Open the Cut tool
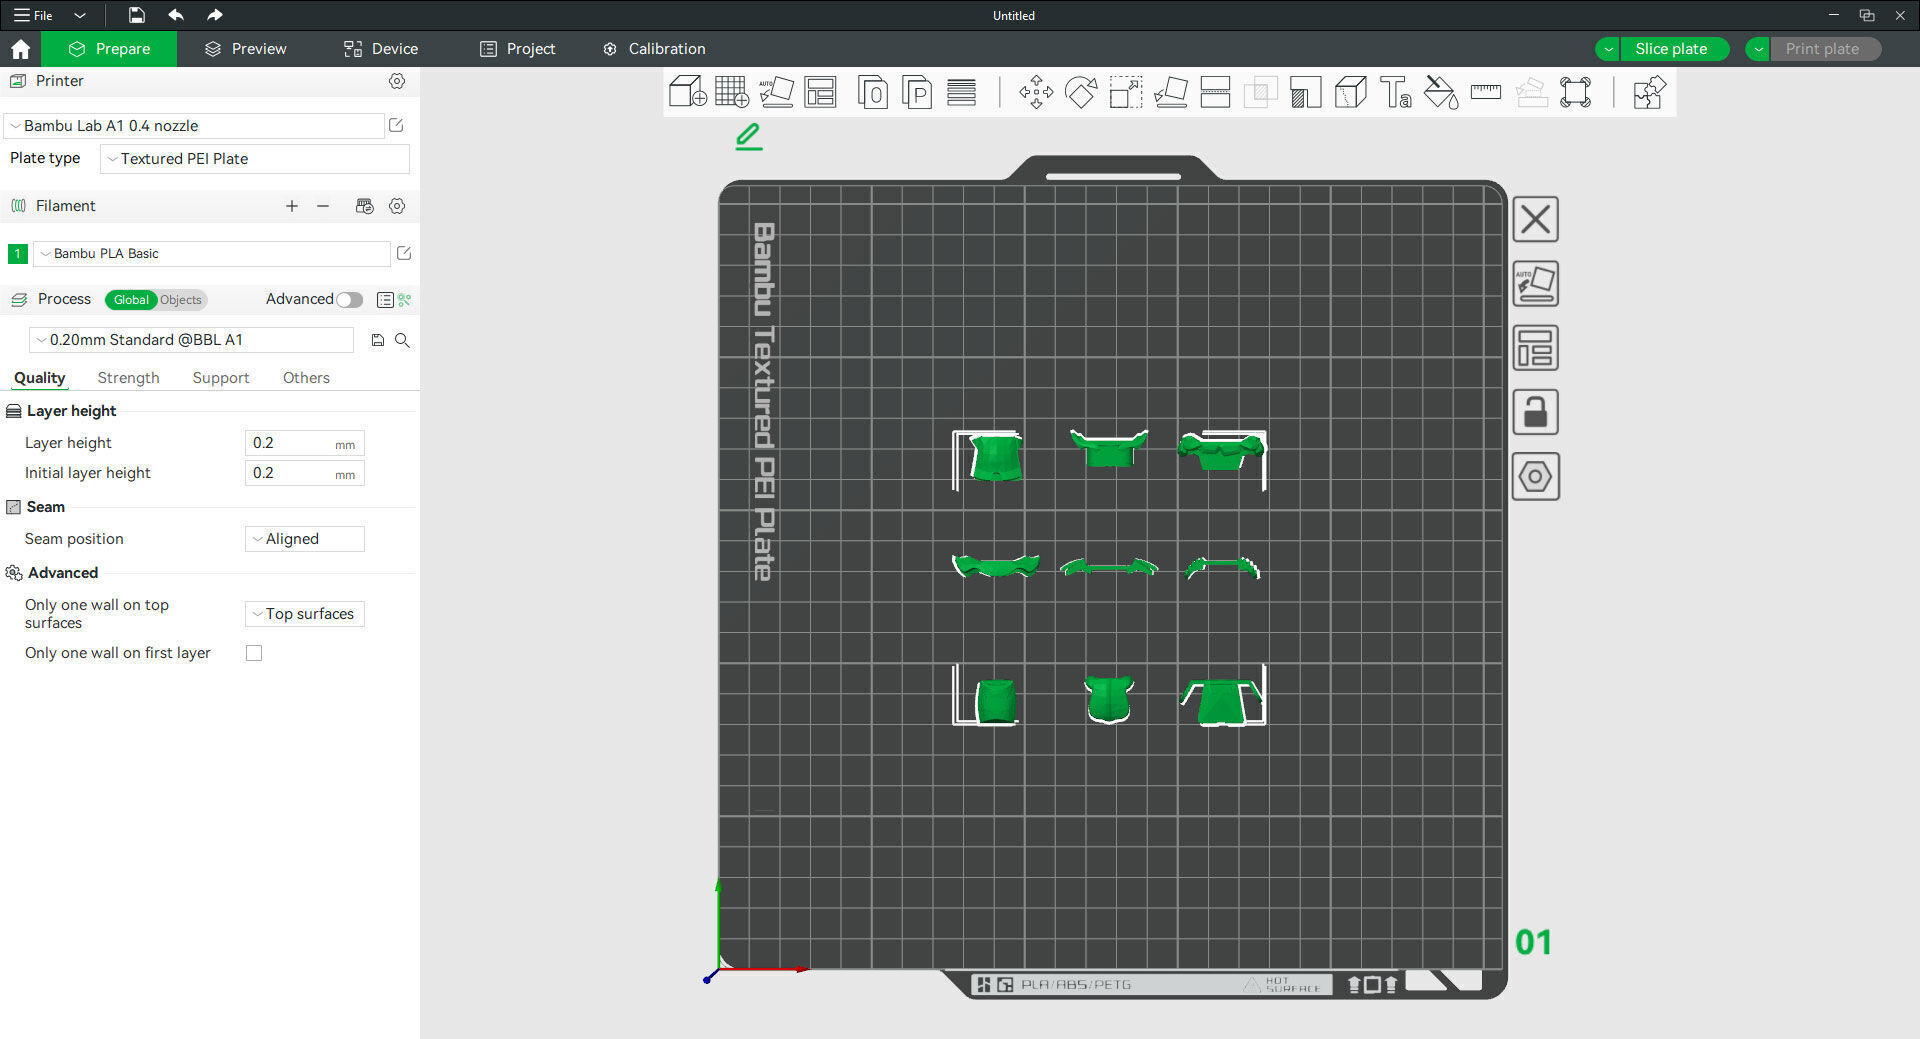Screen dimensions: 1920x1039 point(1215,92)
